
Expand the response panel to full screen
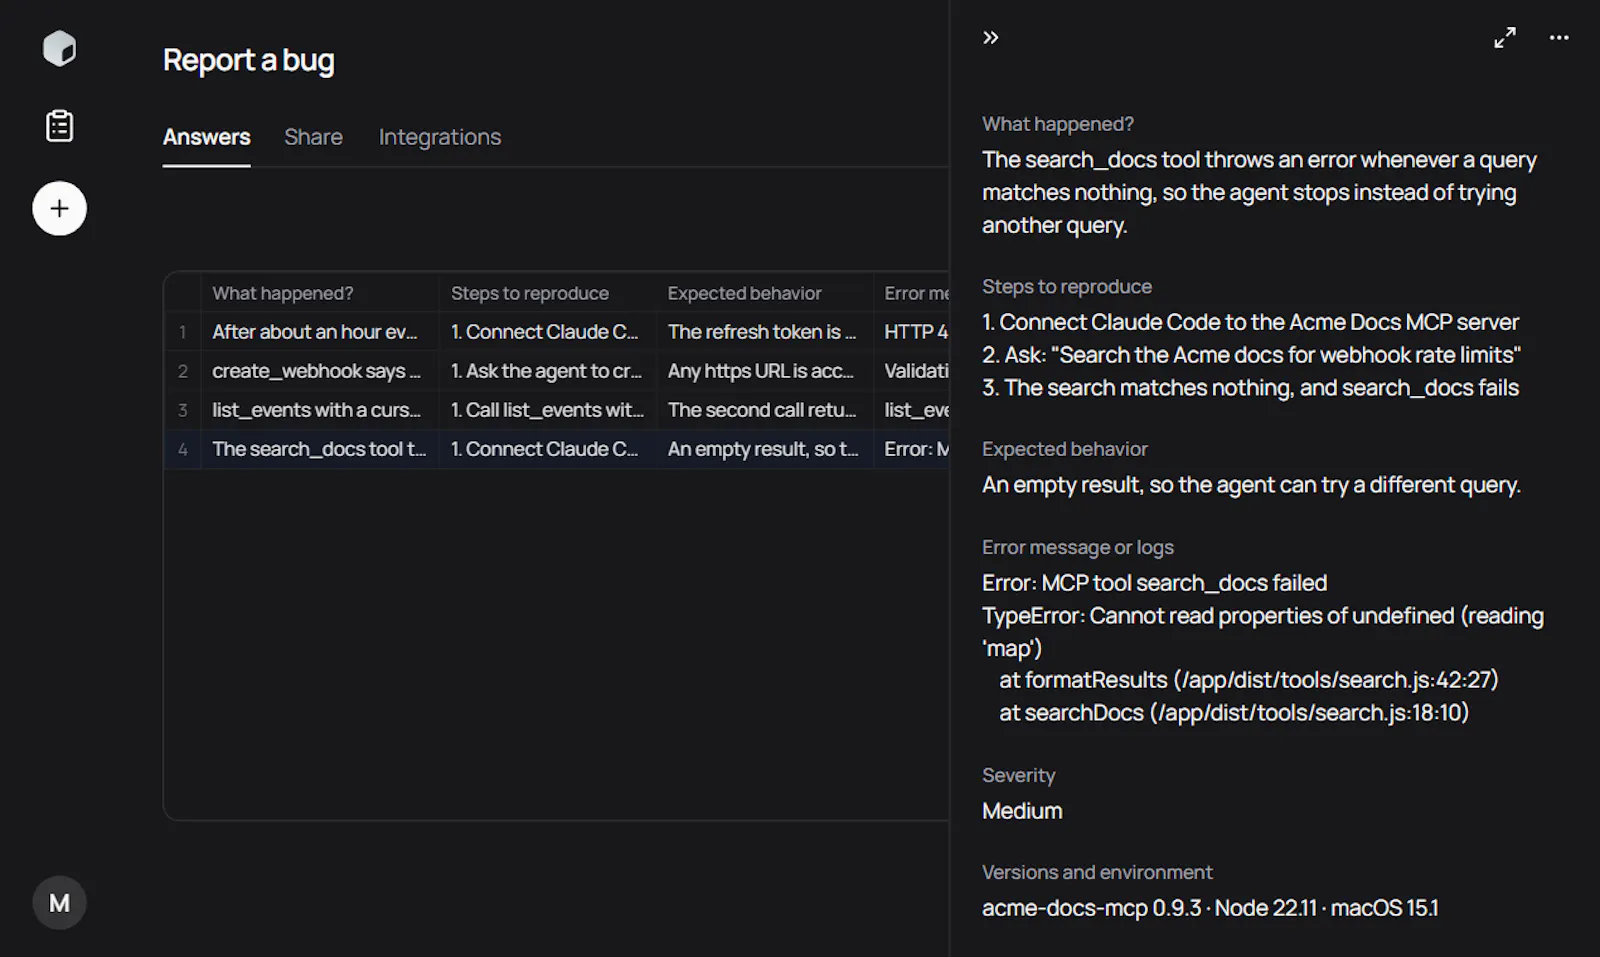[1504, 38]
